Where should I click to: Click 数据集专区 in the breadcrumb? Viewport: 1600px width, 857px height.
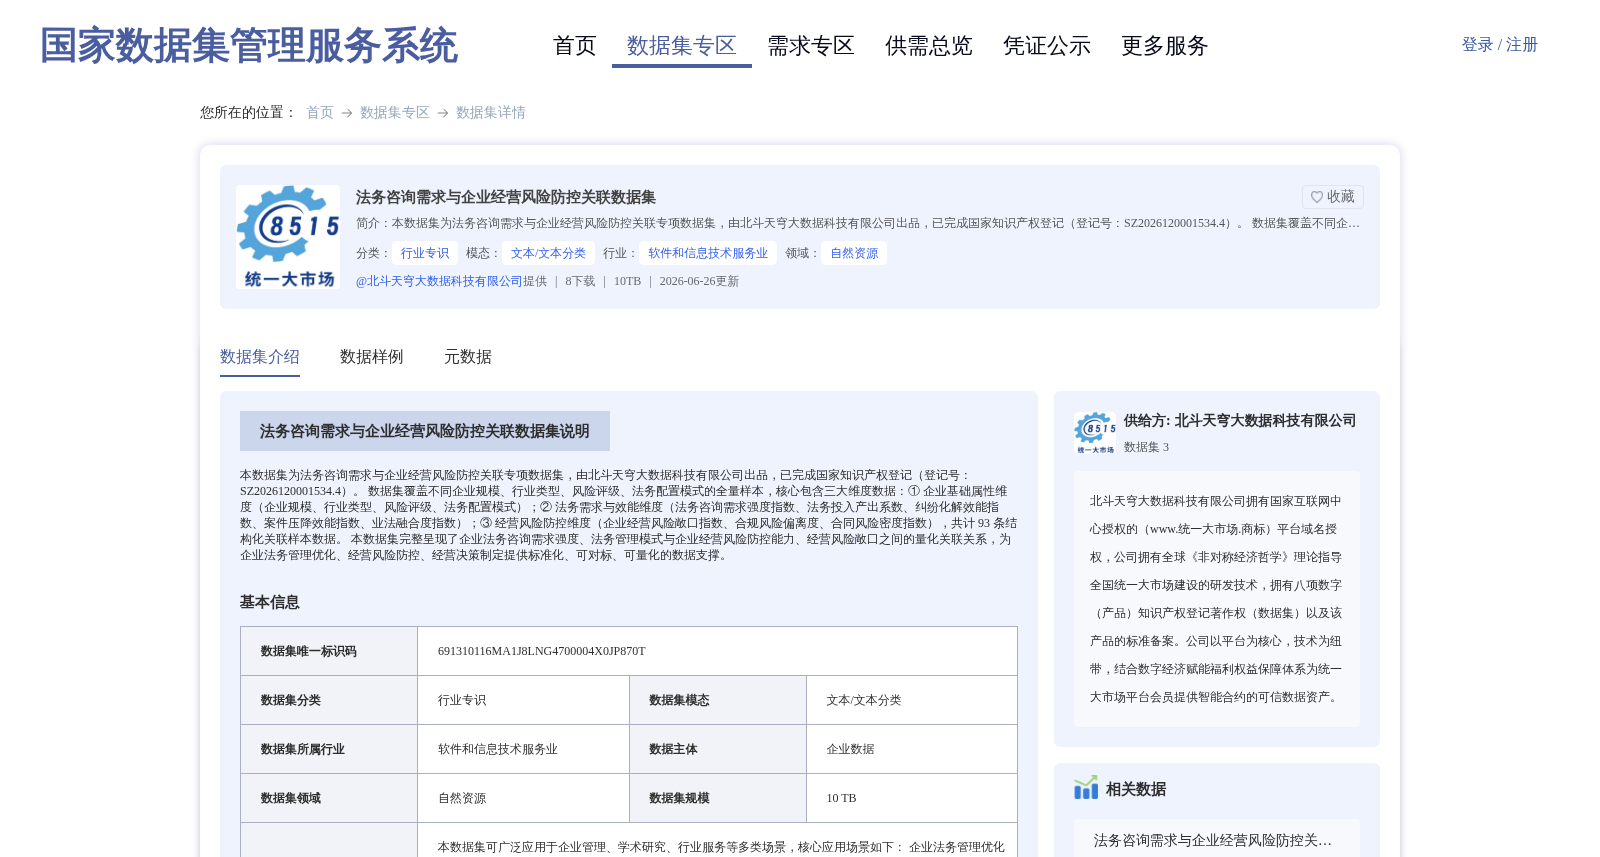tap(395, 113)
